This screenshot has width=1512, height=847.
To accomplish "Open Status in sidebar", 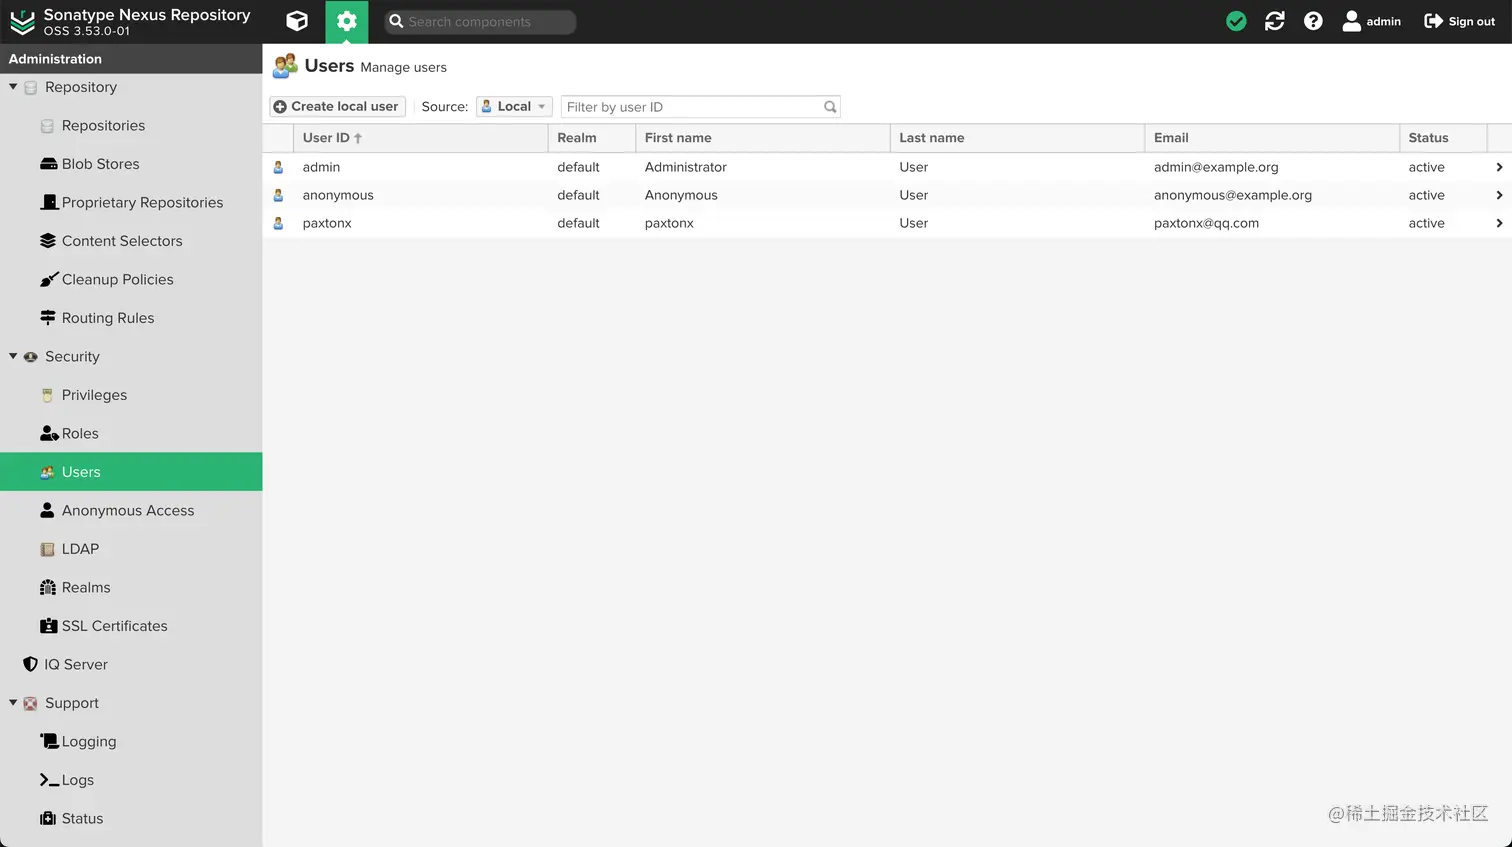I will pos(82,819).
